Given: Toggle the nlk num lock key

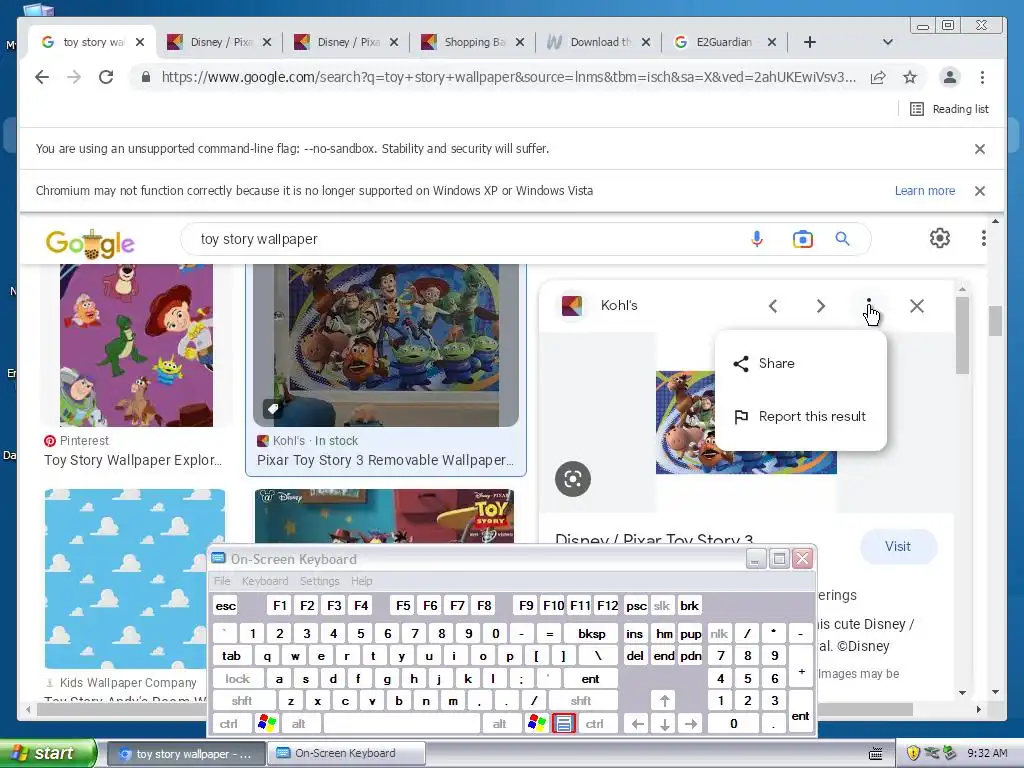Looking at the screenshot, I should coord(719,634).
